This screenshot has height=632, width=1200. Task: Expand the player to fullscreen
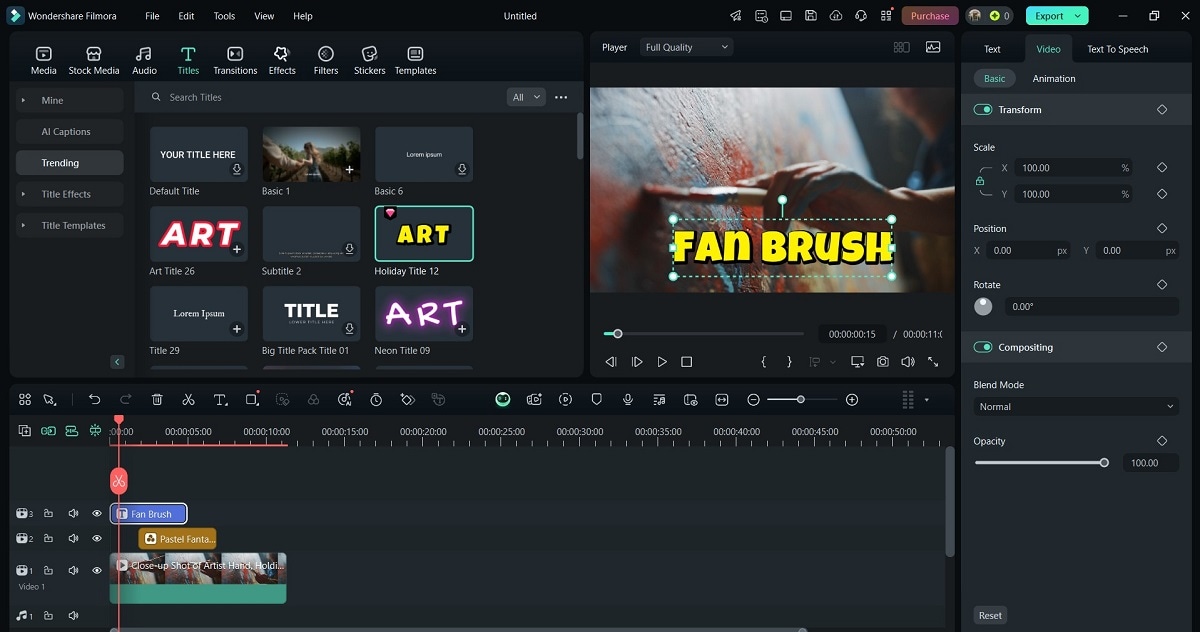pyautogui.click(x=933, y=362)
